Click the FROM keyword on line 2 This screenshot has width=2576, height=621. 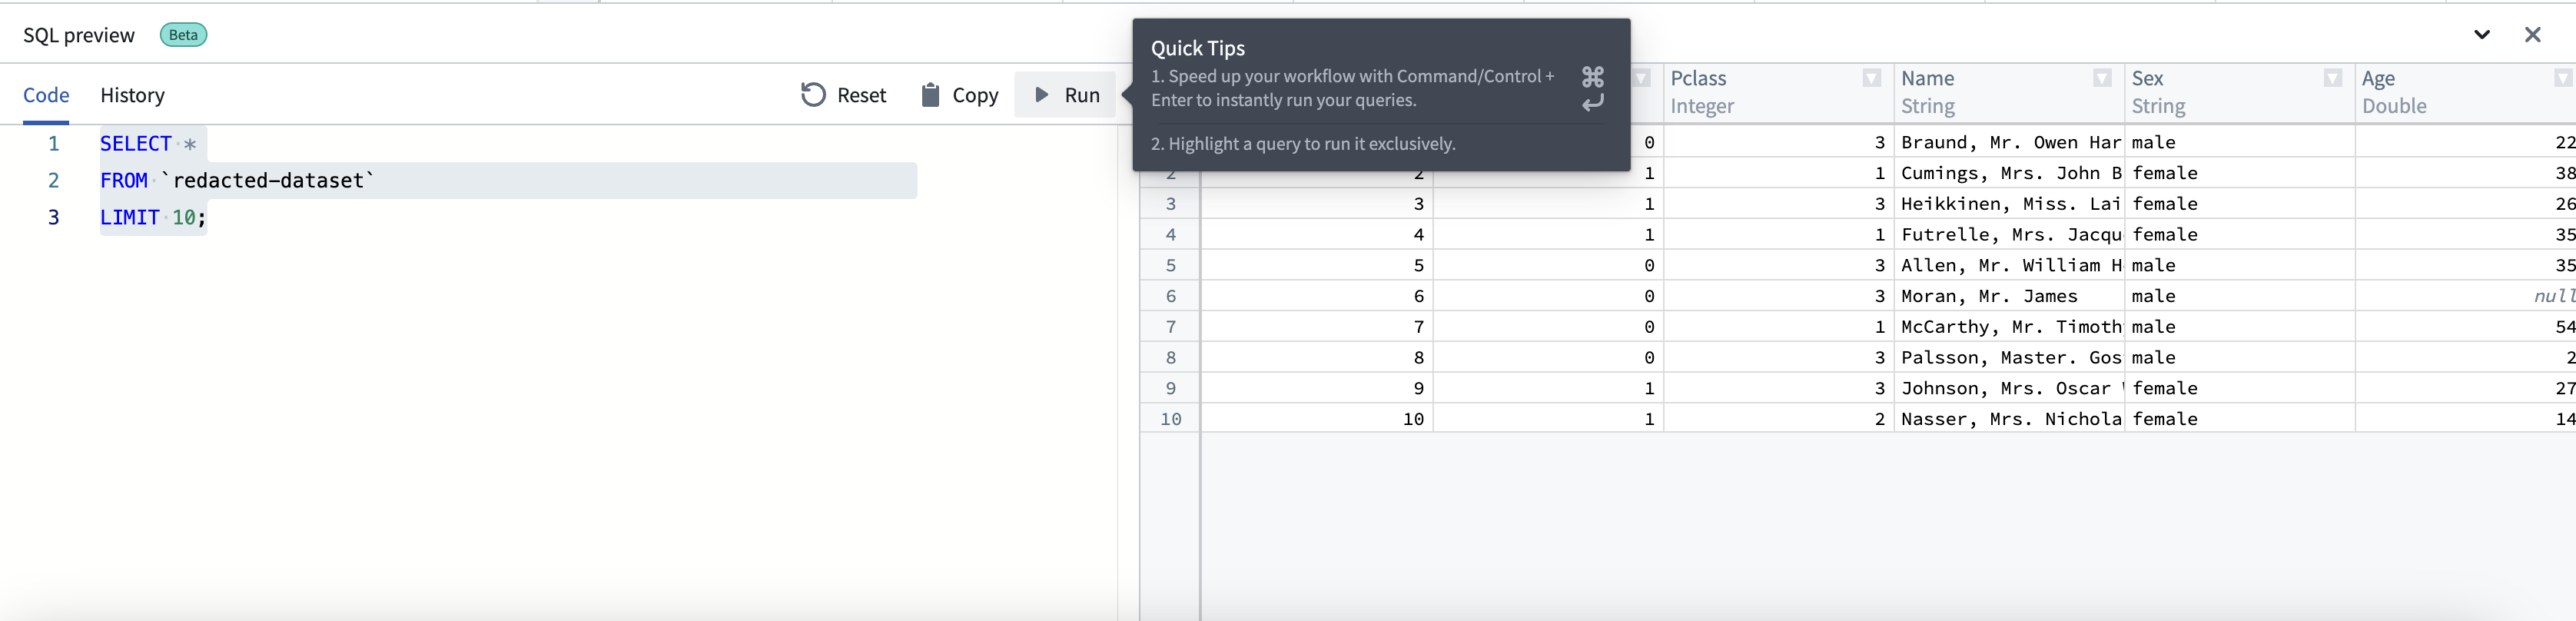[124, 181]
